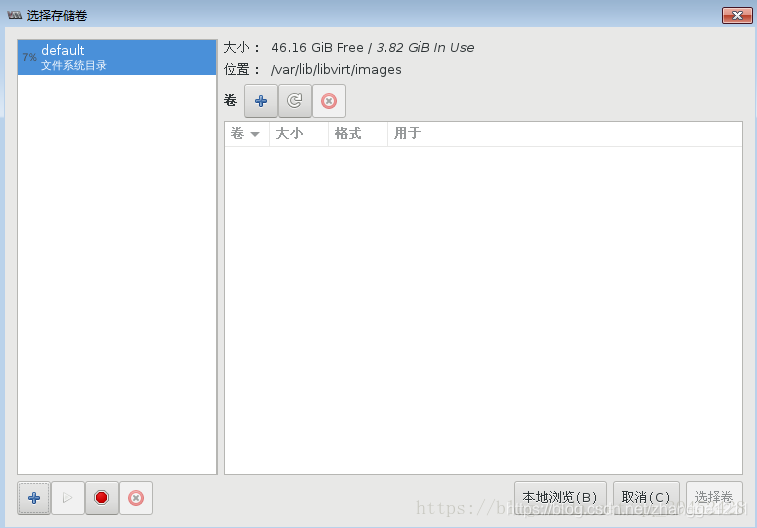Click the virt-manager title bar icon
Viewport: 757px width, 528px height.
coord(14,15)
